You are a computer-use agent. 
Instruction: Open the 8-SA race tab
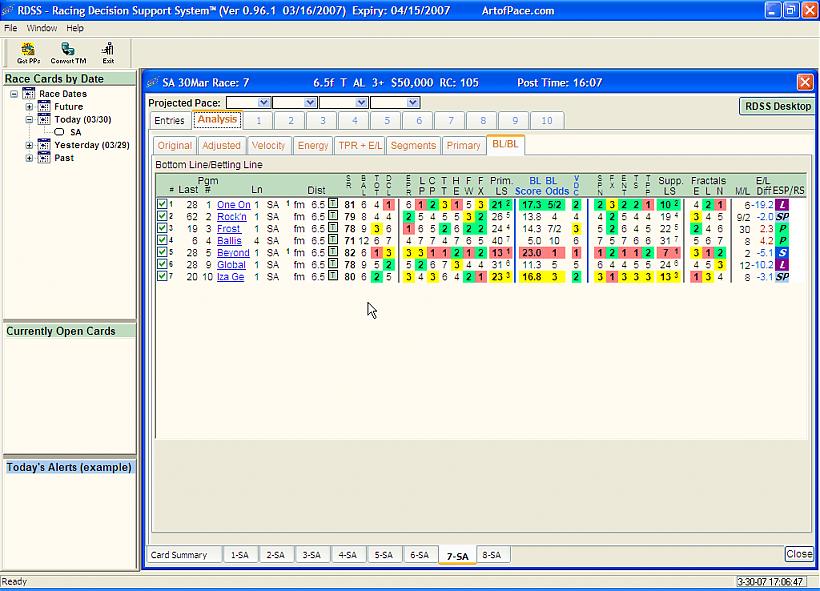pos(492,555)
